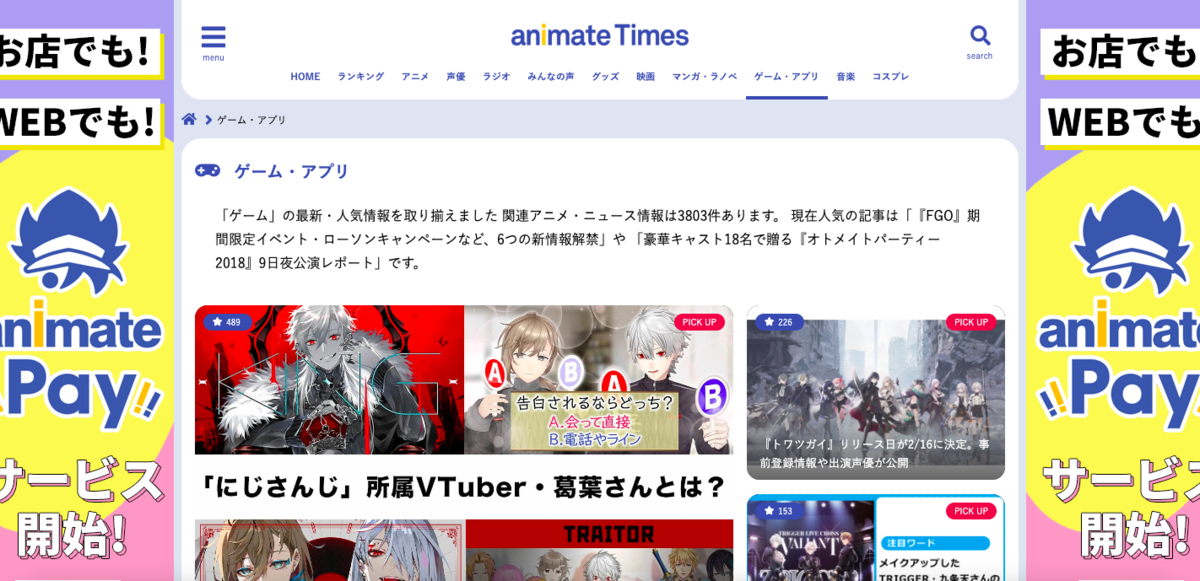Open the 映画 nav item
Viewport: 1200px width, 581px height.
646,76
